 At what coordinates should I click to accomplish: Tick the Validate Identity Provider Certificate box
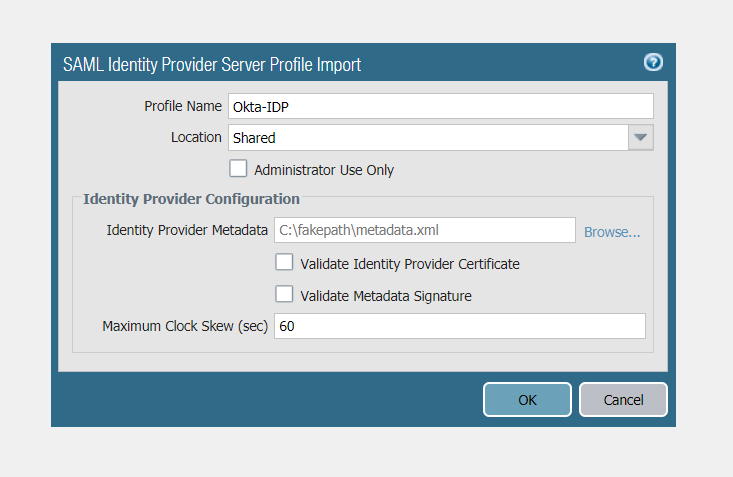(x=284, y=263)
